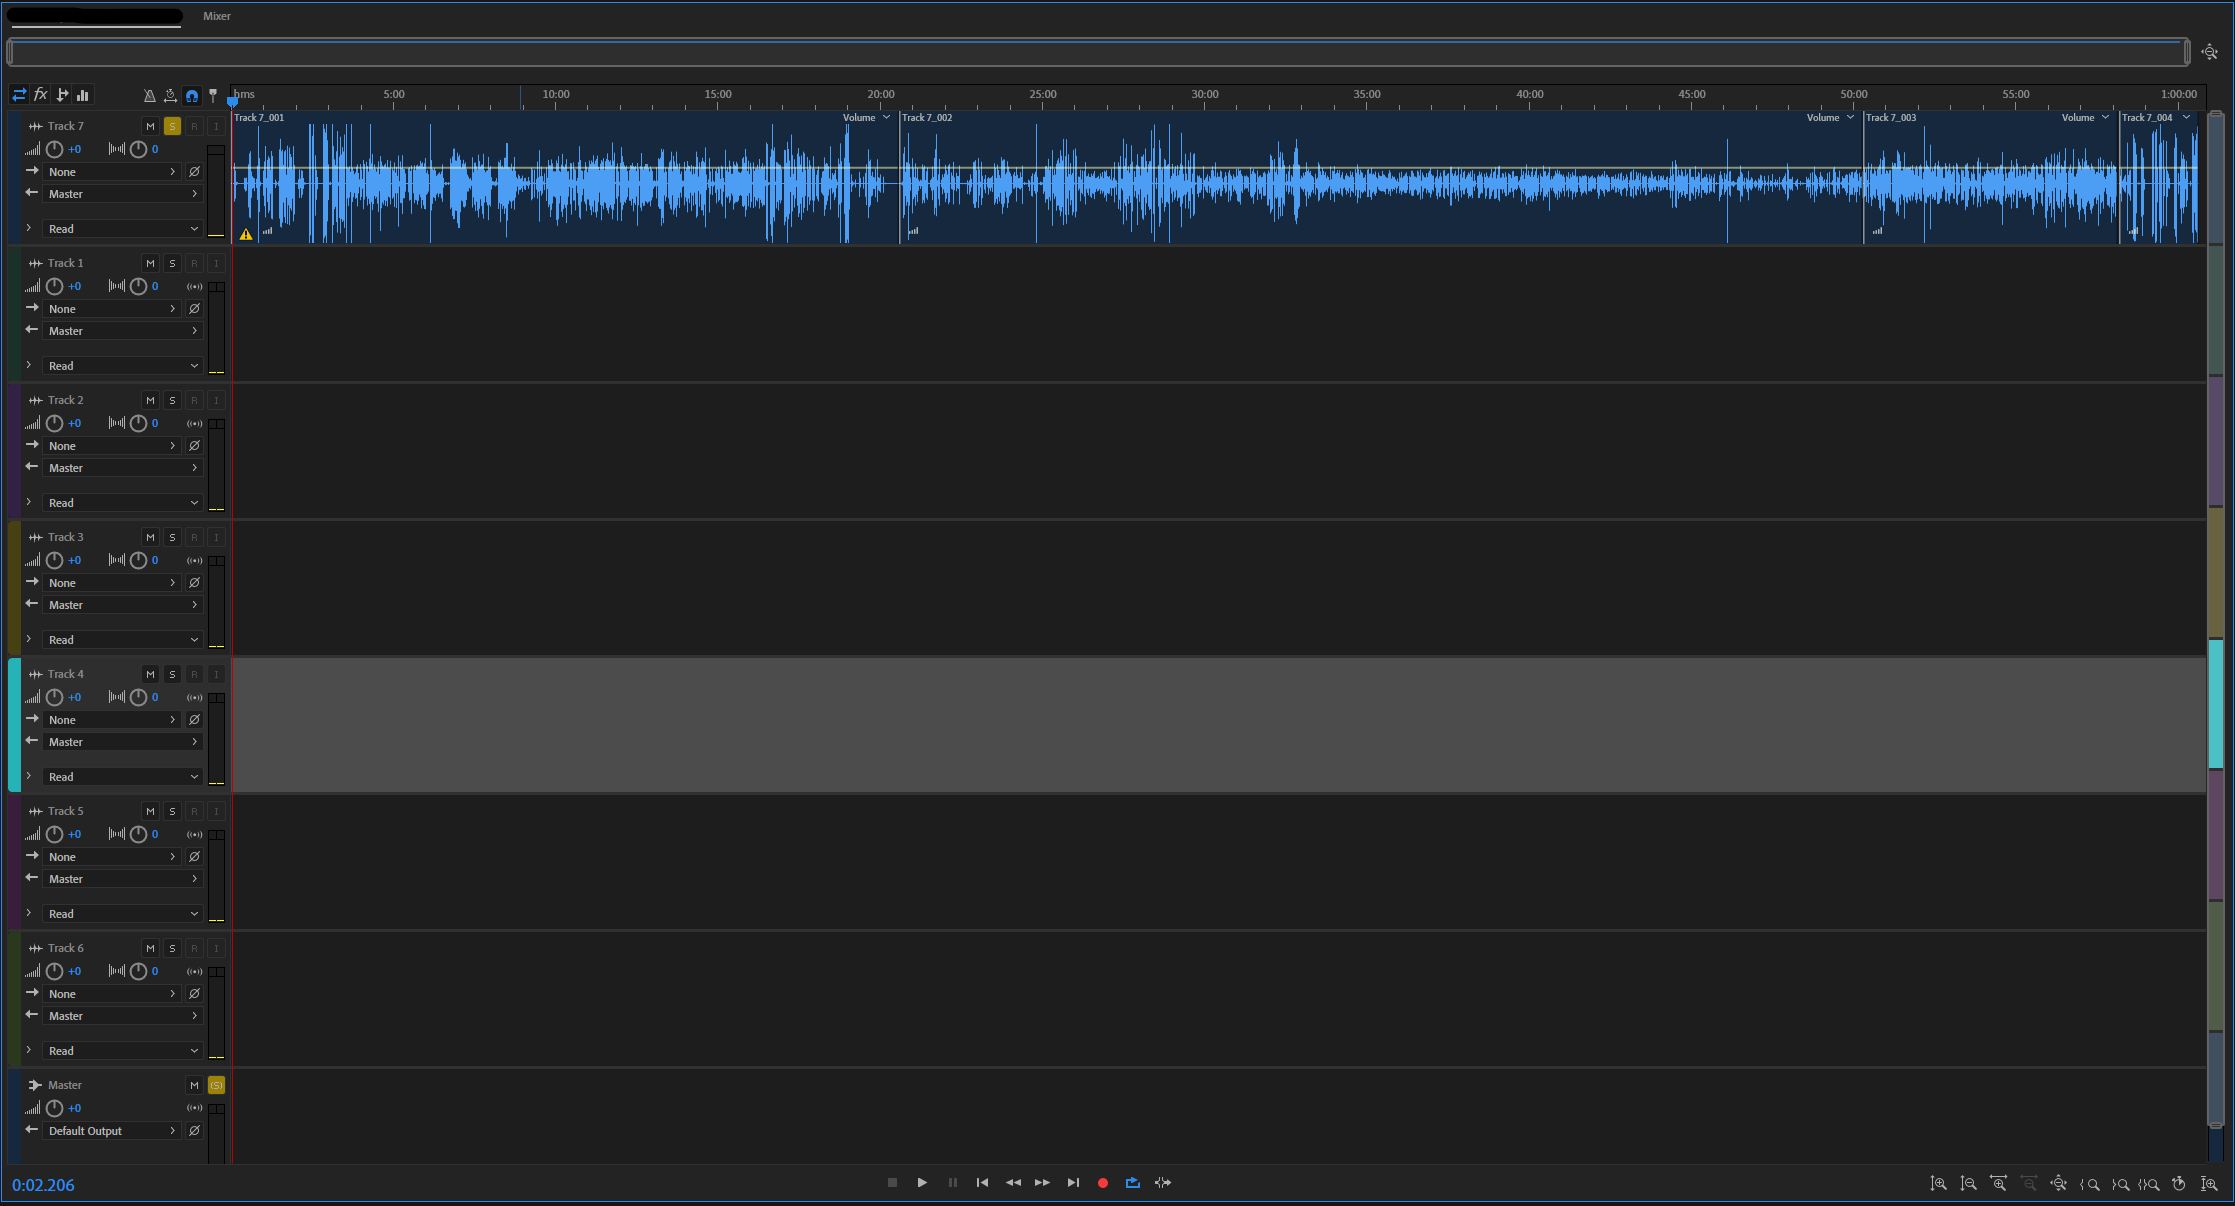
Task: Show the Inputs/Outputs track controls
Action: (19, 95)
